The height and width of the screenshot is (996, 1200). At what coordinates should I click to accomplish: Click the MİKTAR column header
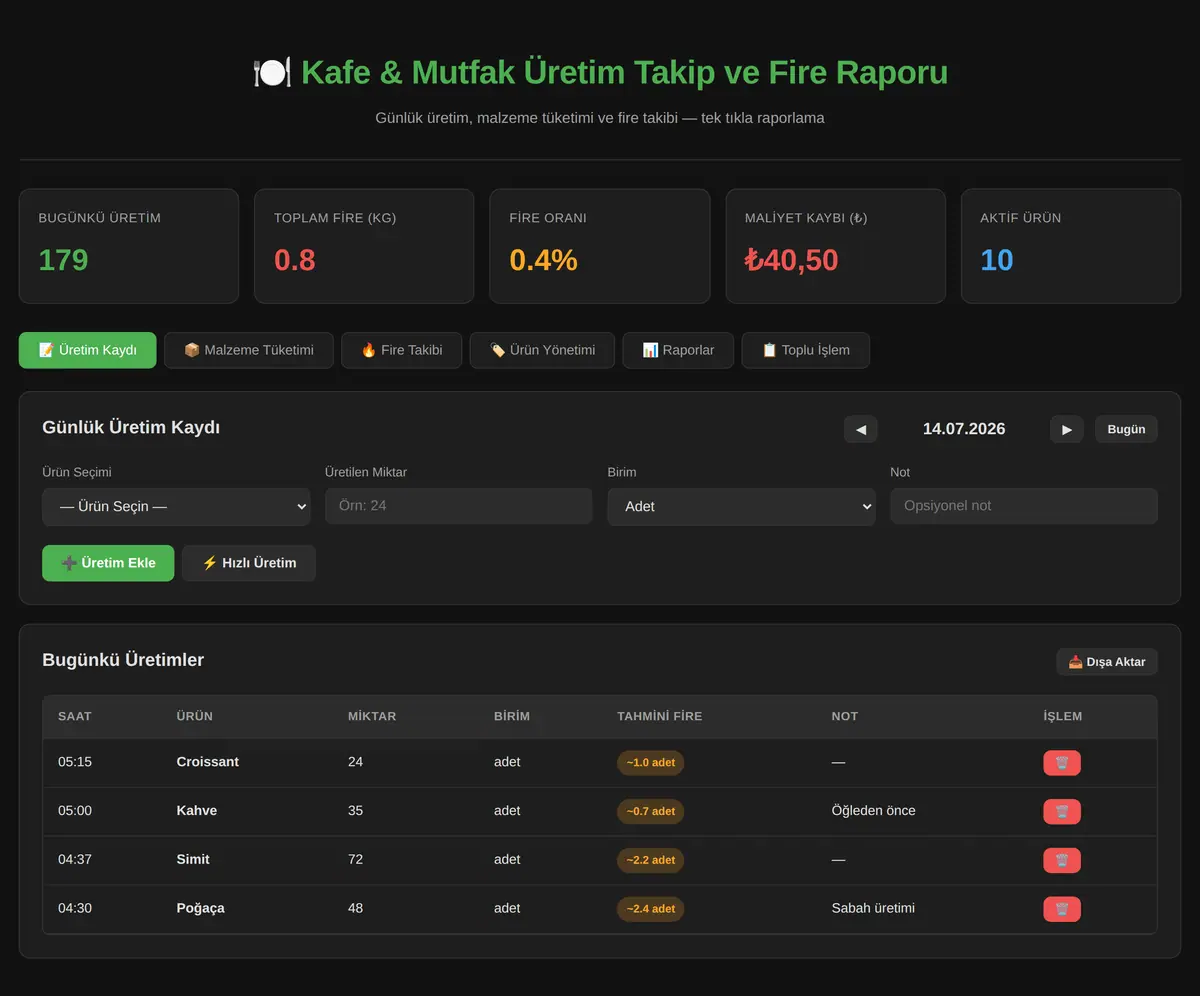click(x=372, y=716)
